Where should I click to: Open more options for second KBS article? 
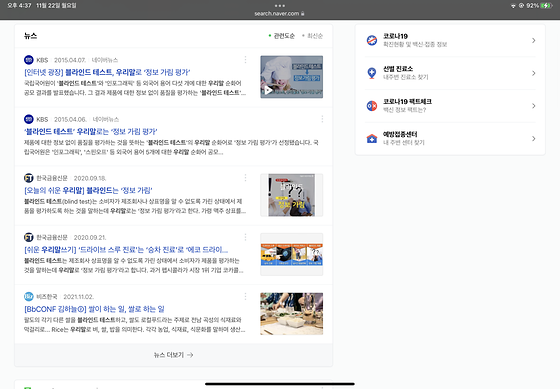pos(322,119)
